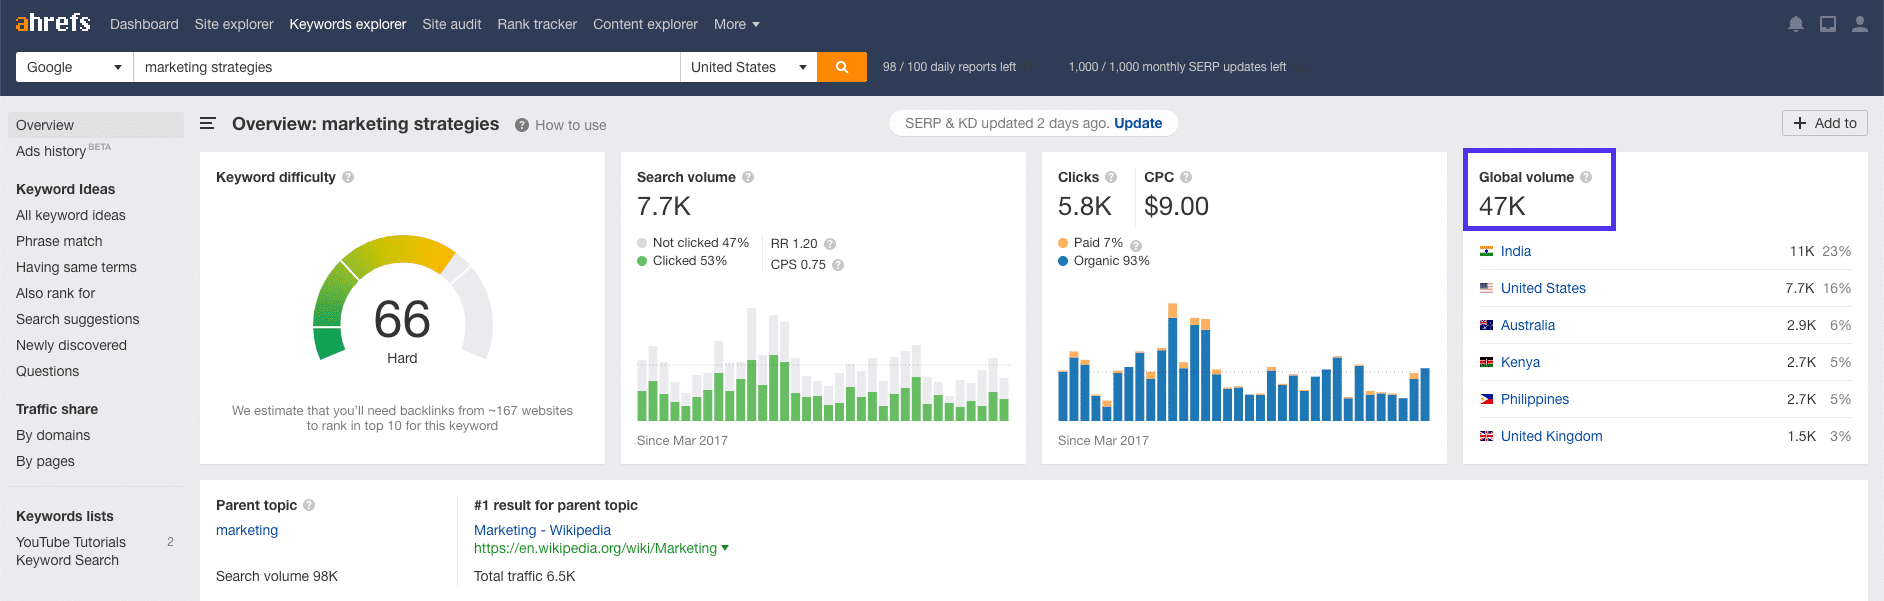Image resolution: width=1884 pixels, height=601 pixels.
Task: Click the Update link for SERP data
Action: click(1138, 123)
